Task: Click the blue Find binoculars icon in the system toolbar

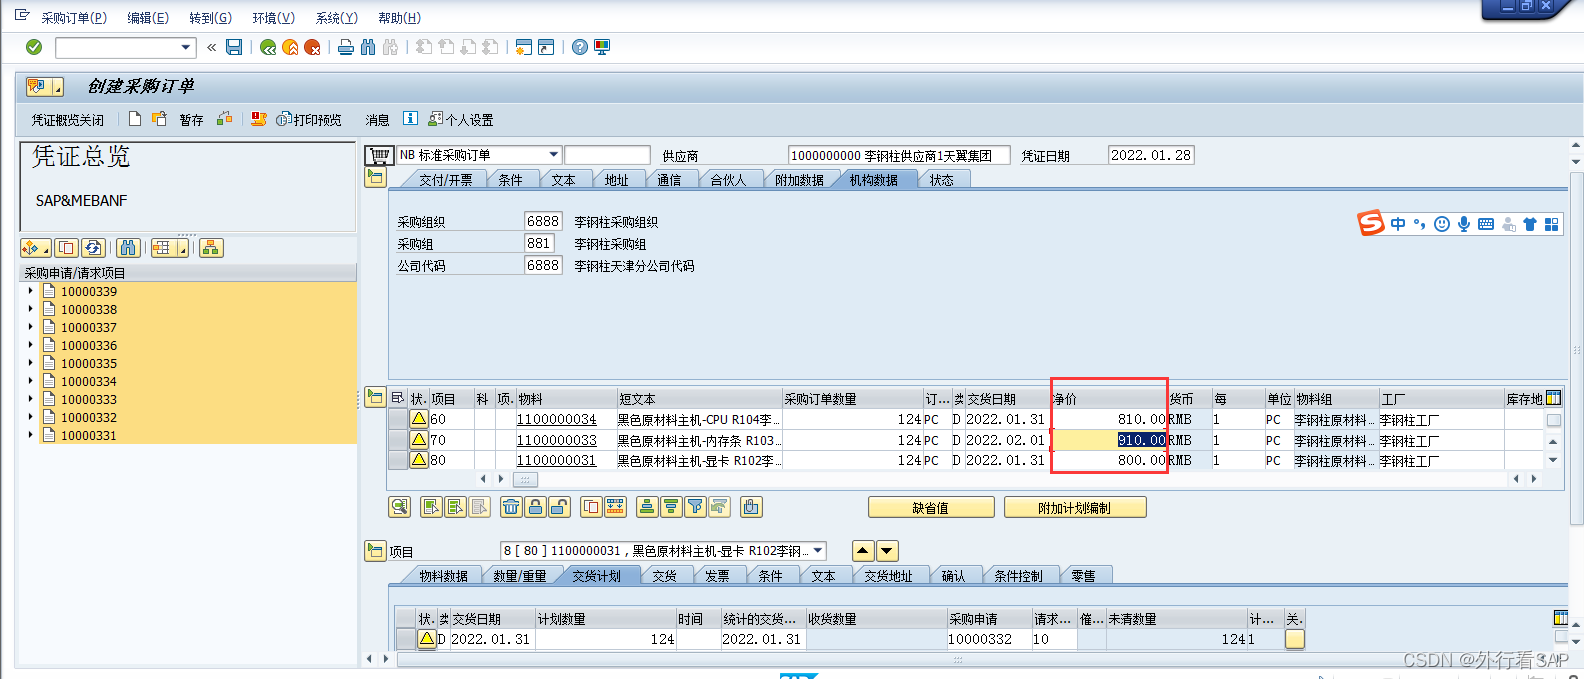Action: [x=368, y=47]
